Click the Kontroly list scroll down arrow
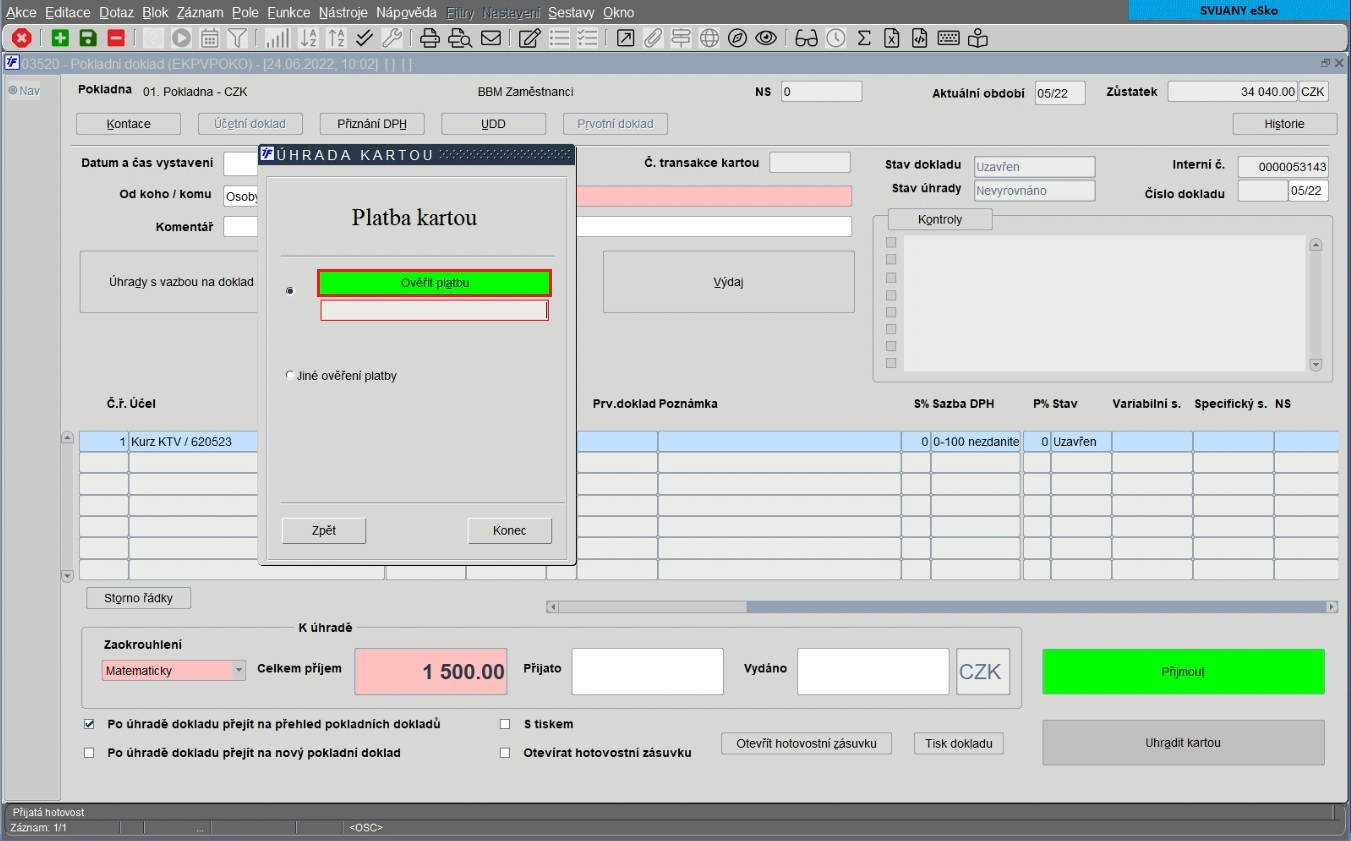 pos(1316,365)
